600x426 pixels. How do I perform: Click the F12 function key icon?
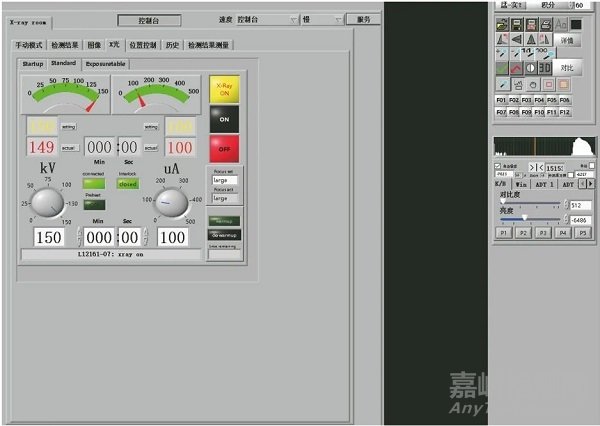pyautogui.click(x=566, y=112)
